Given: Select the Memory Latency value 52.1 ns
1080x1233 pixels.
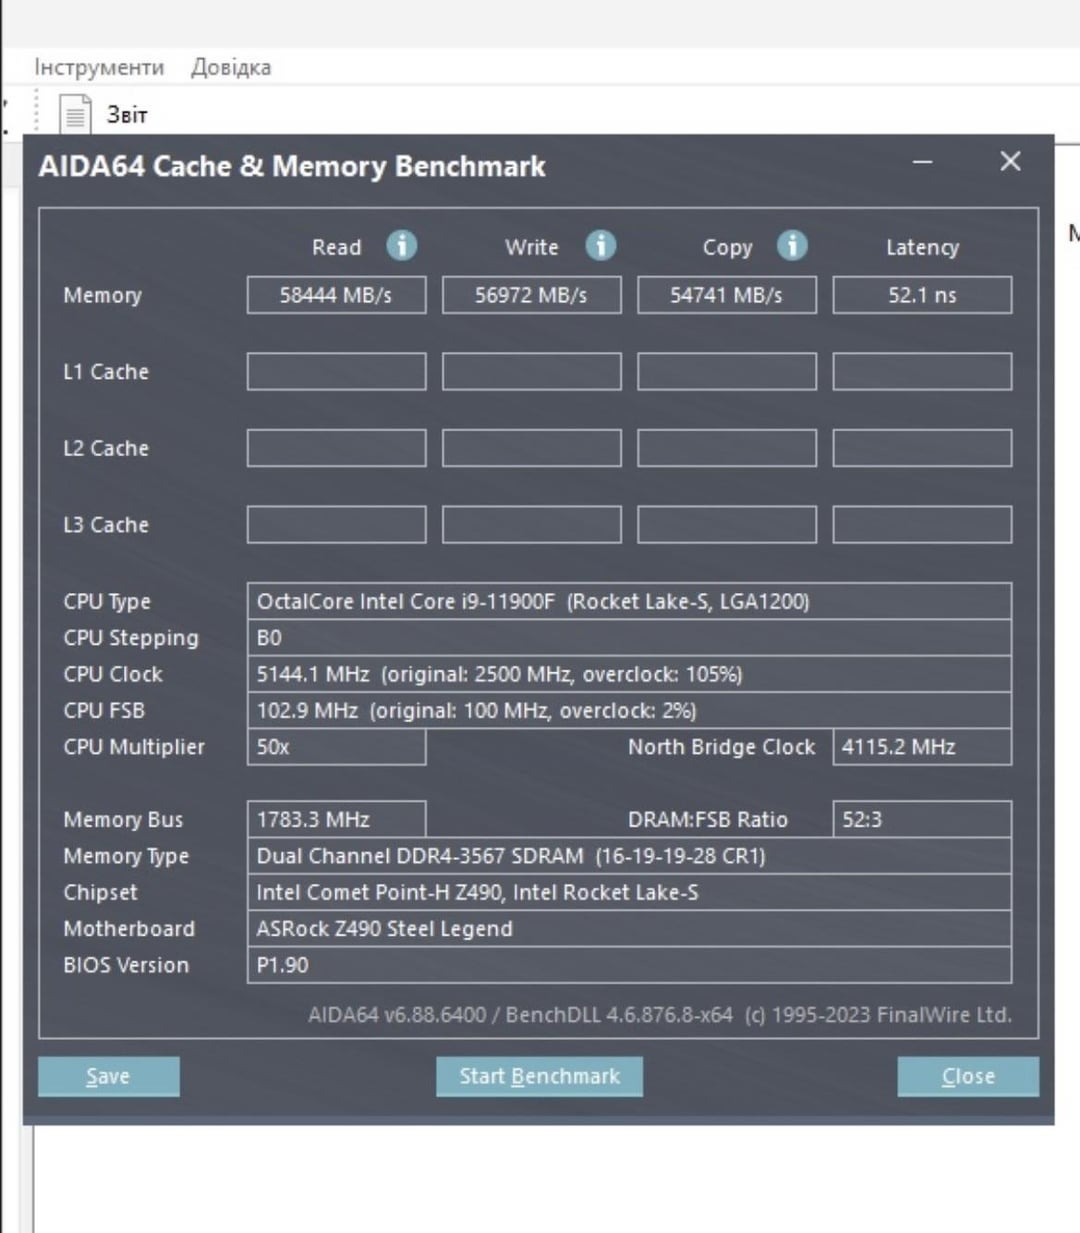Looking at the screenshot, I should click(x=922, y=295).
